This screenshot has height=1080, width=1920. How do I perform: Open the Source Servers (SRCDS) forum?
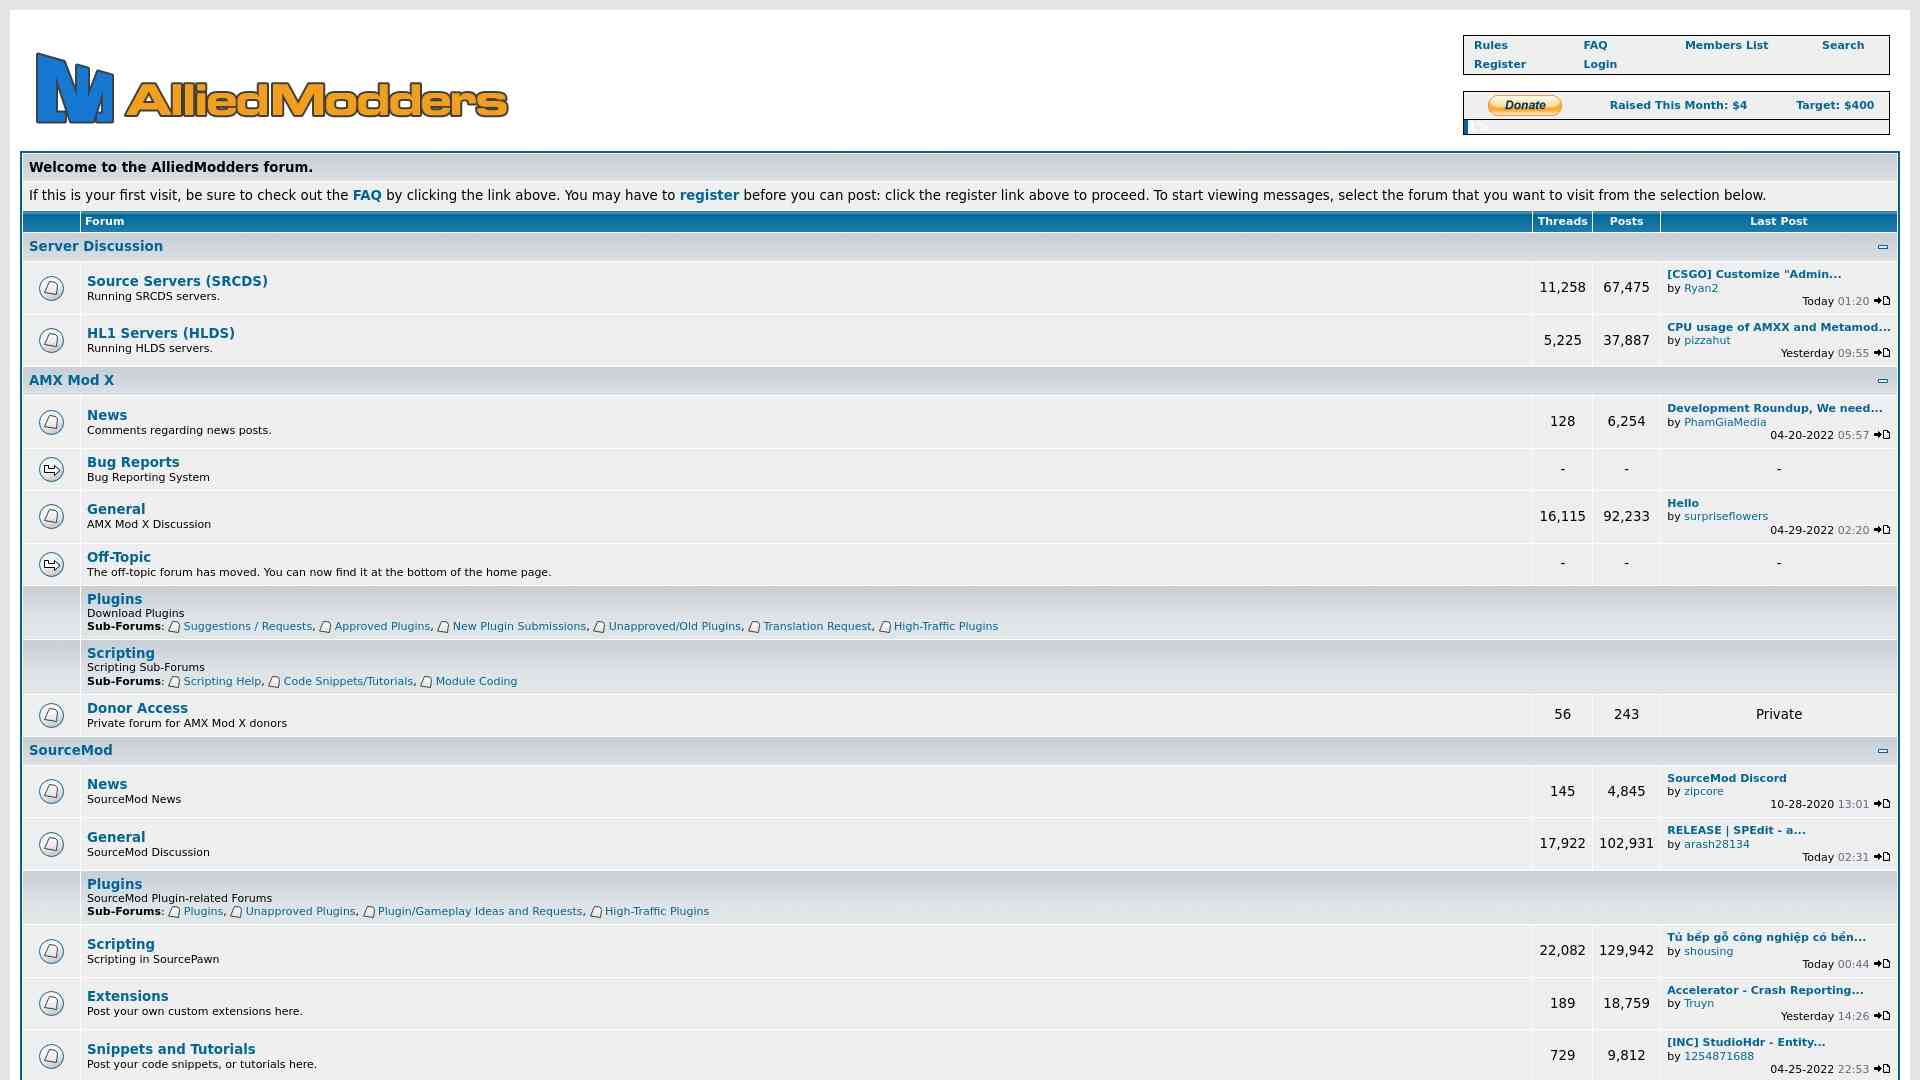tap(177, 281)
